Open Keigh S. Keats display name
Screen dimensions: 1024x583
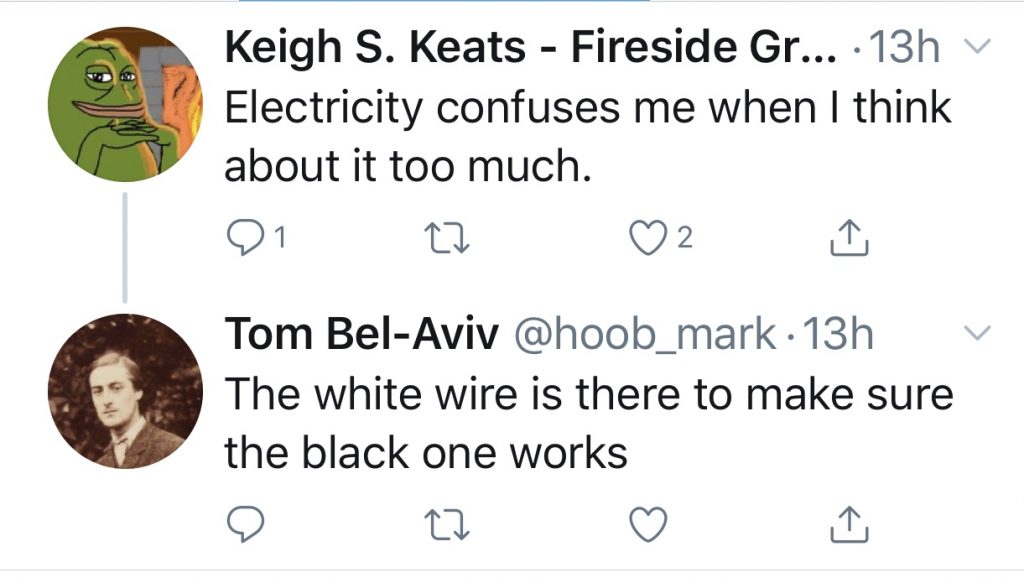tap(530, 48)
